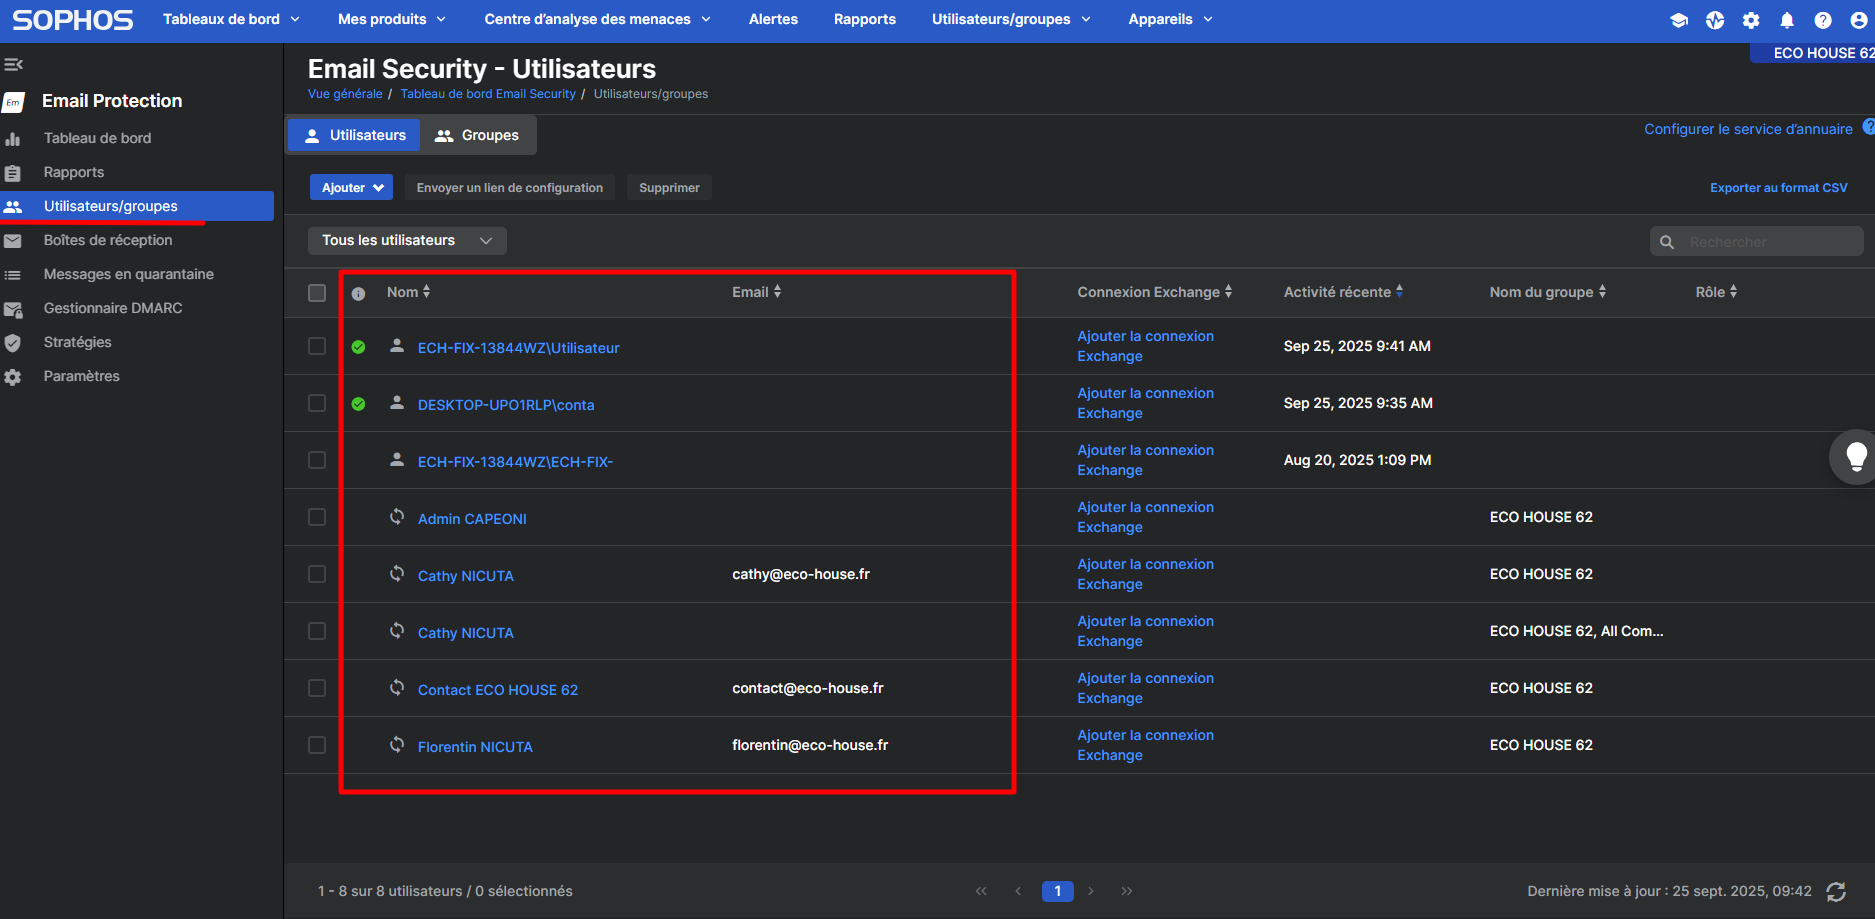
Task: Open Alertes in the top navigation
Action: pos(773,19)
